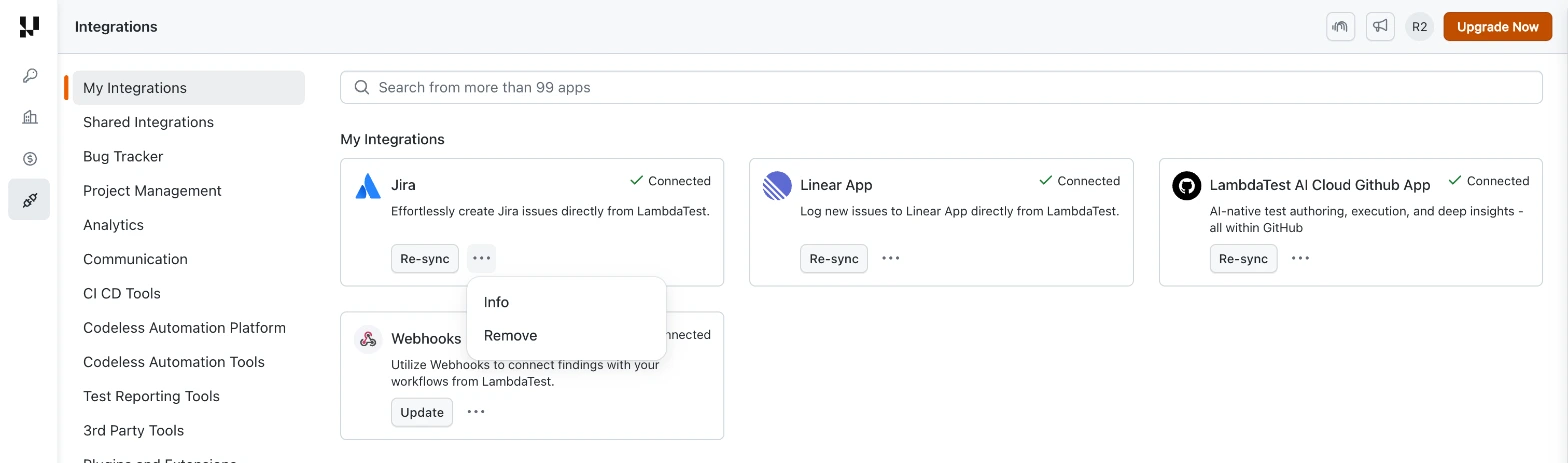Click the LambdaTest logo icon

[29, 27]
